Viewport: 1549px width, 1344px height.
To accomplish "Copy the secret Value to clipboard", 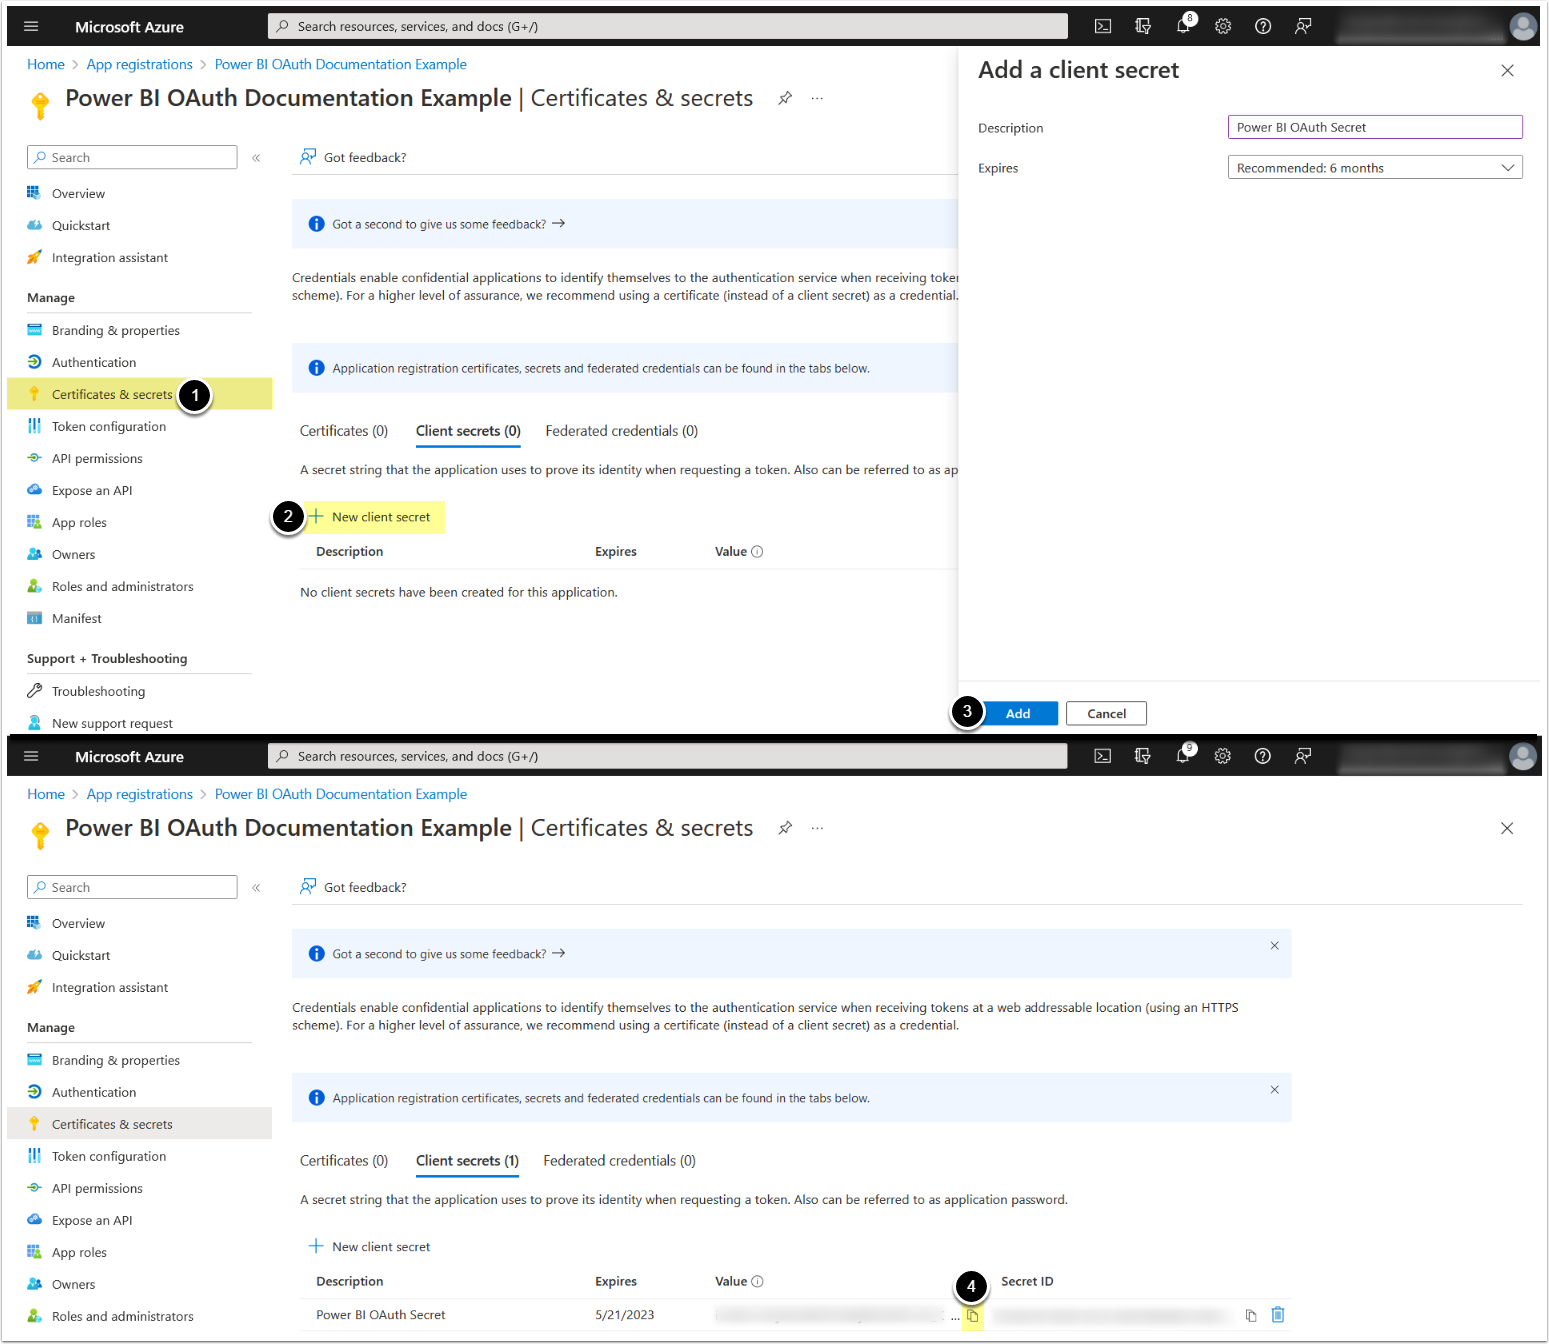I will [x=972, y=1316].
